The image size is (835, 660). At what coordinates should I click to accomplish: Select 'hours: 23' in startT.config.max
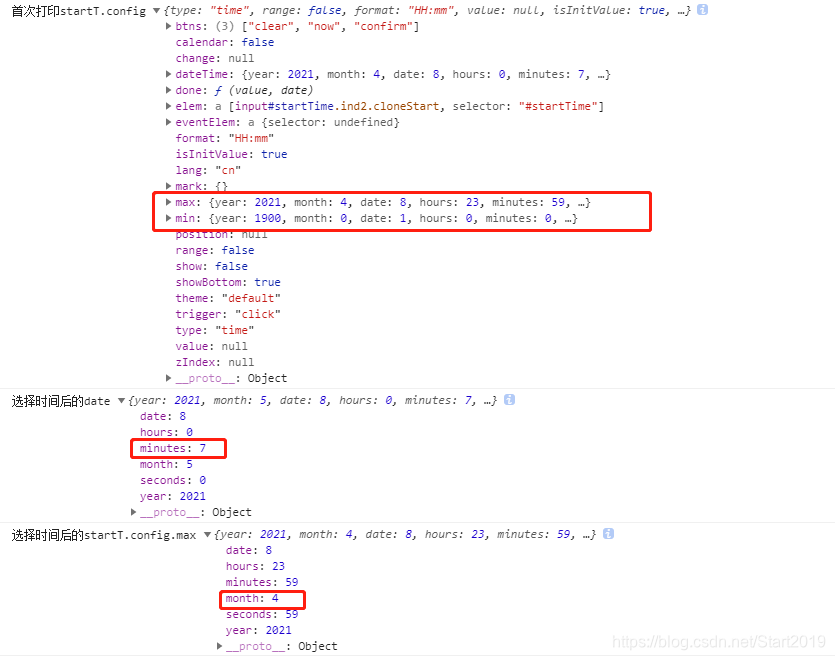coord(255,566)
